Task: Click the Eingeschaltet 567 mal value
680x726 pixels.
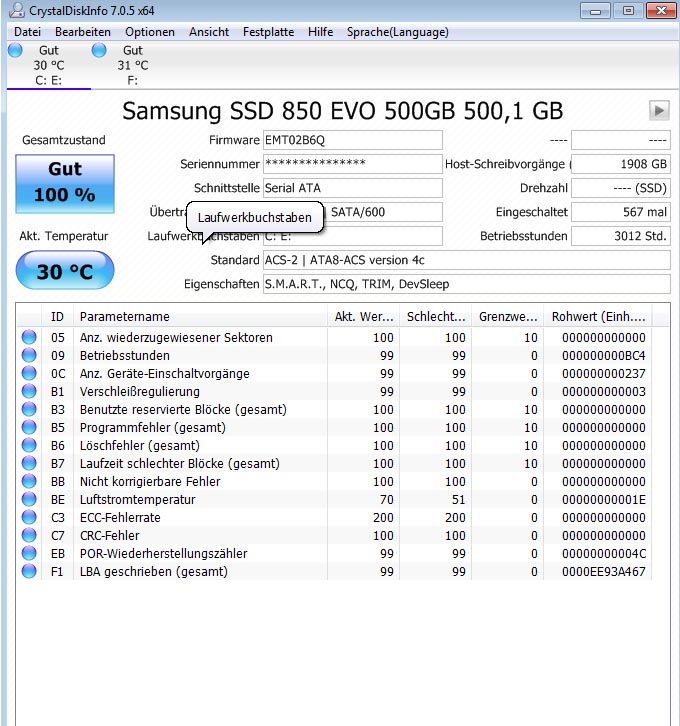Action: 621,212
